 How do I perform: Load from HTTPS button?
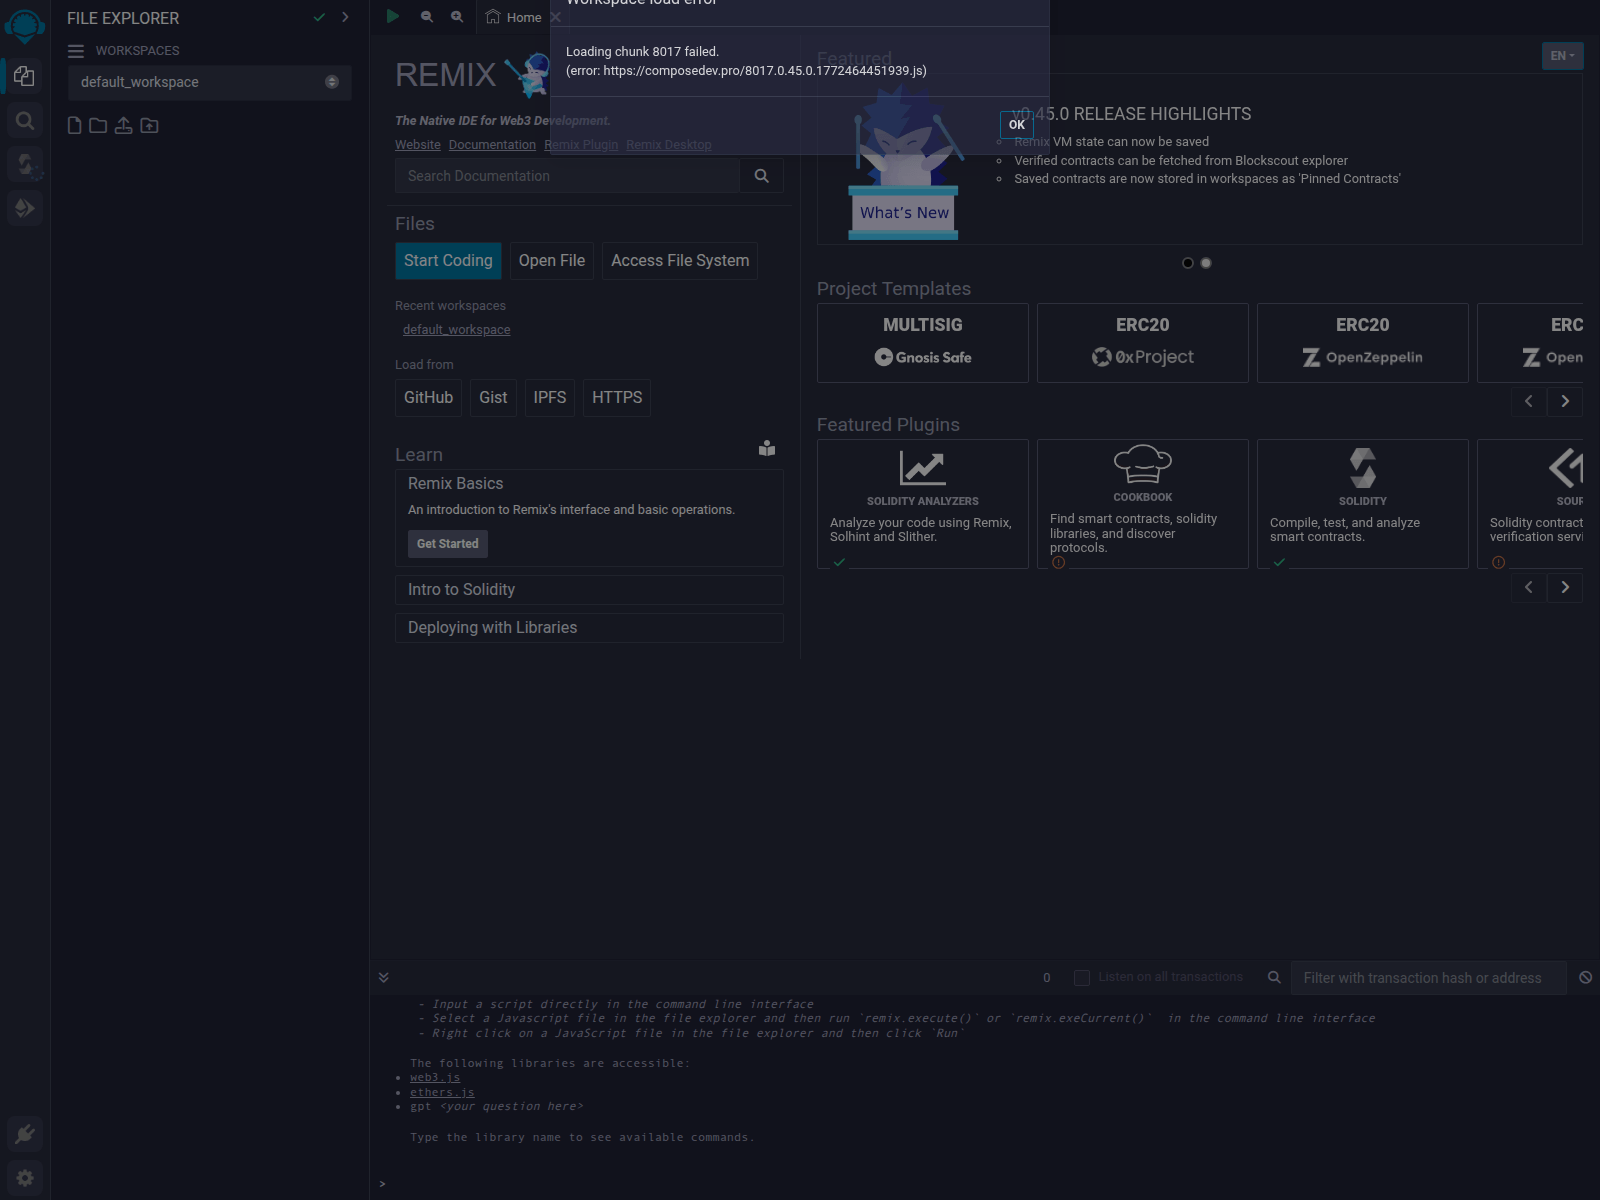coord(617,398)
